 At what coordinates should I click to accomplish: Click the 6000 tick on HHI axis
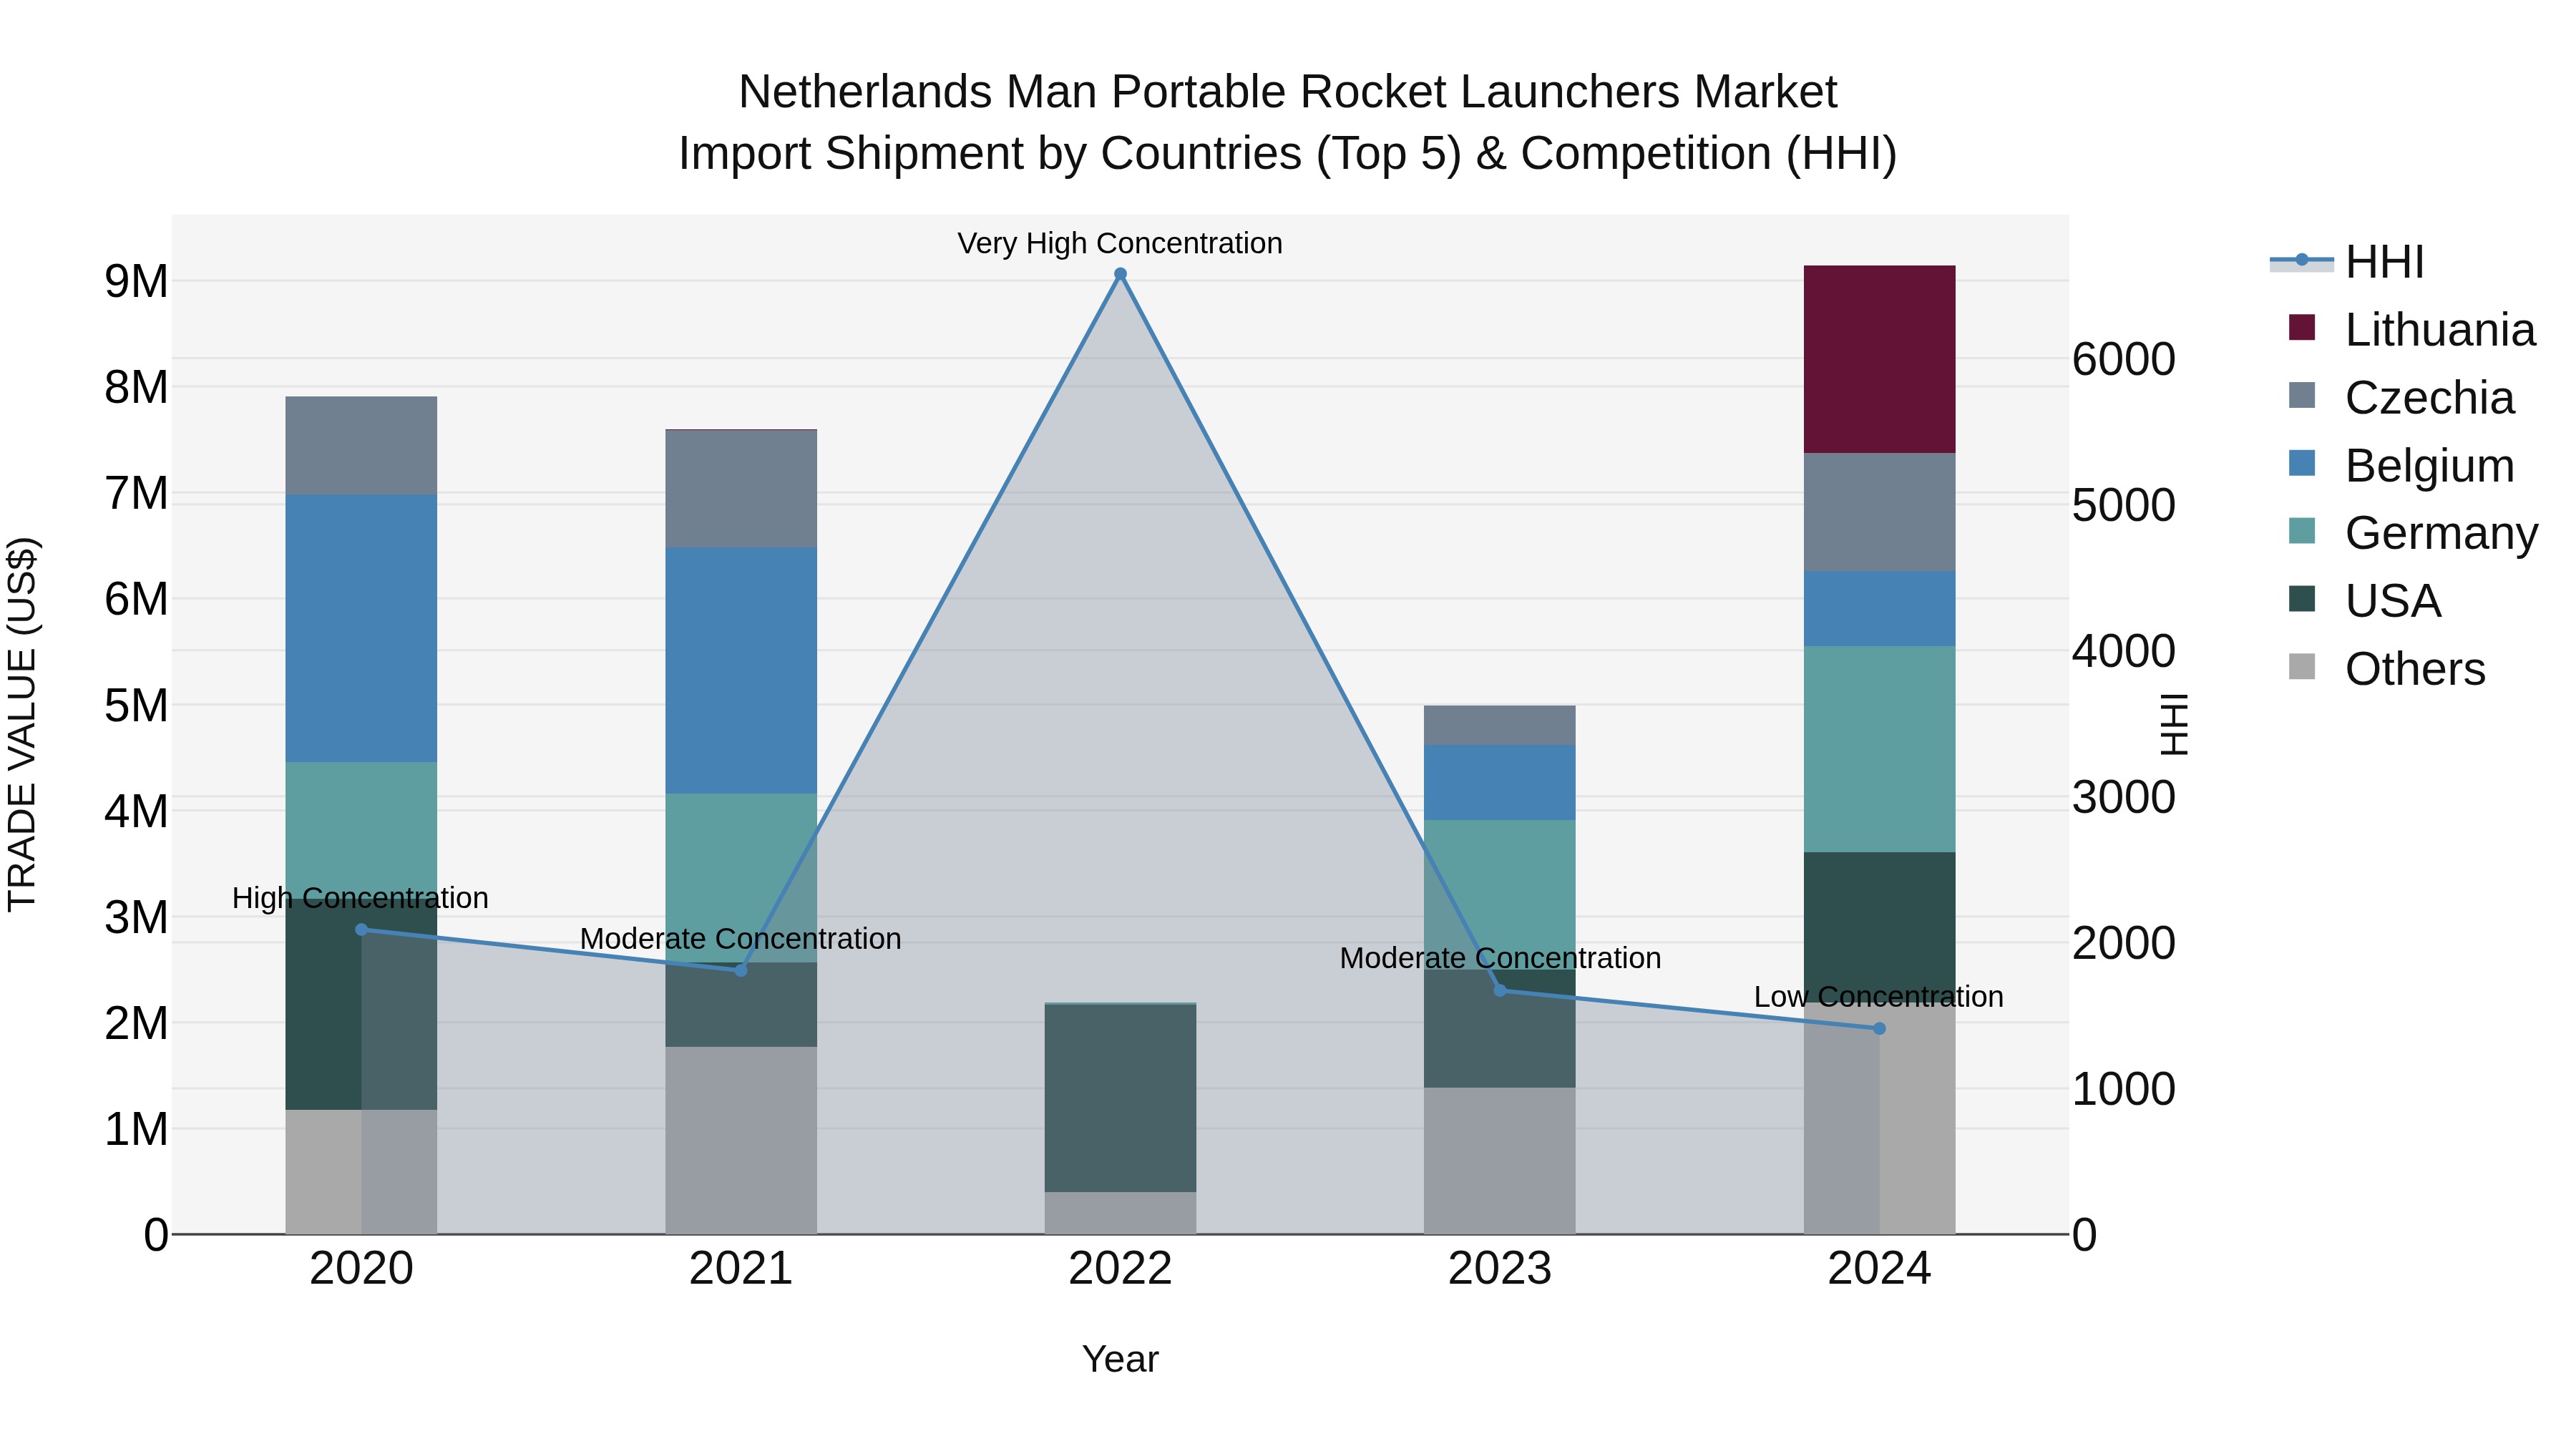click(2123, 359)
